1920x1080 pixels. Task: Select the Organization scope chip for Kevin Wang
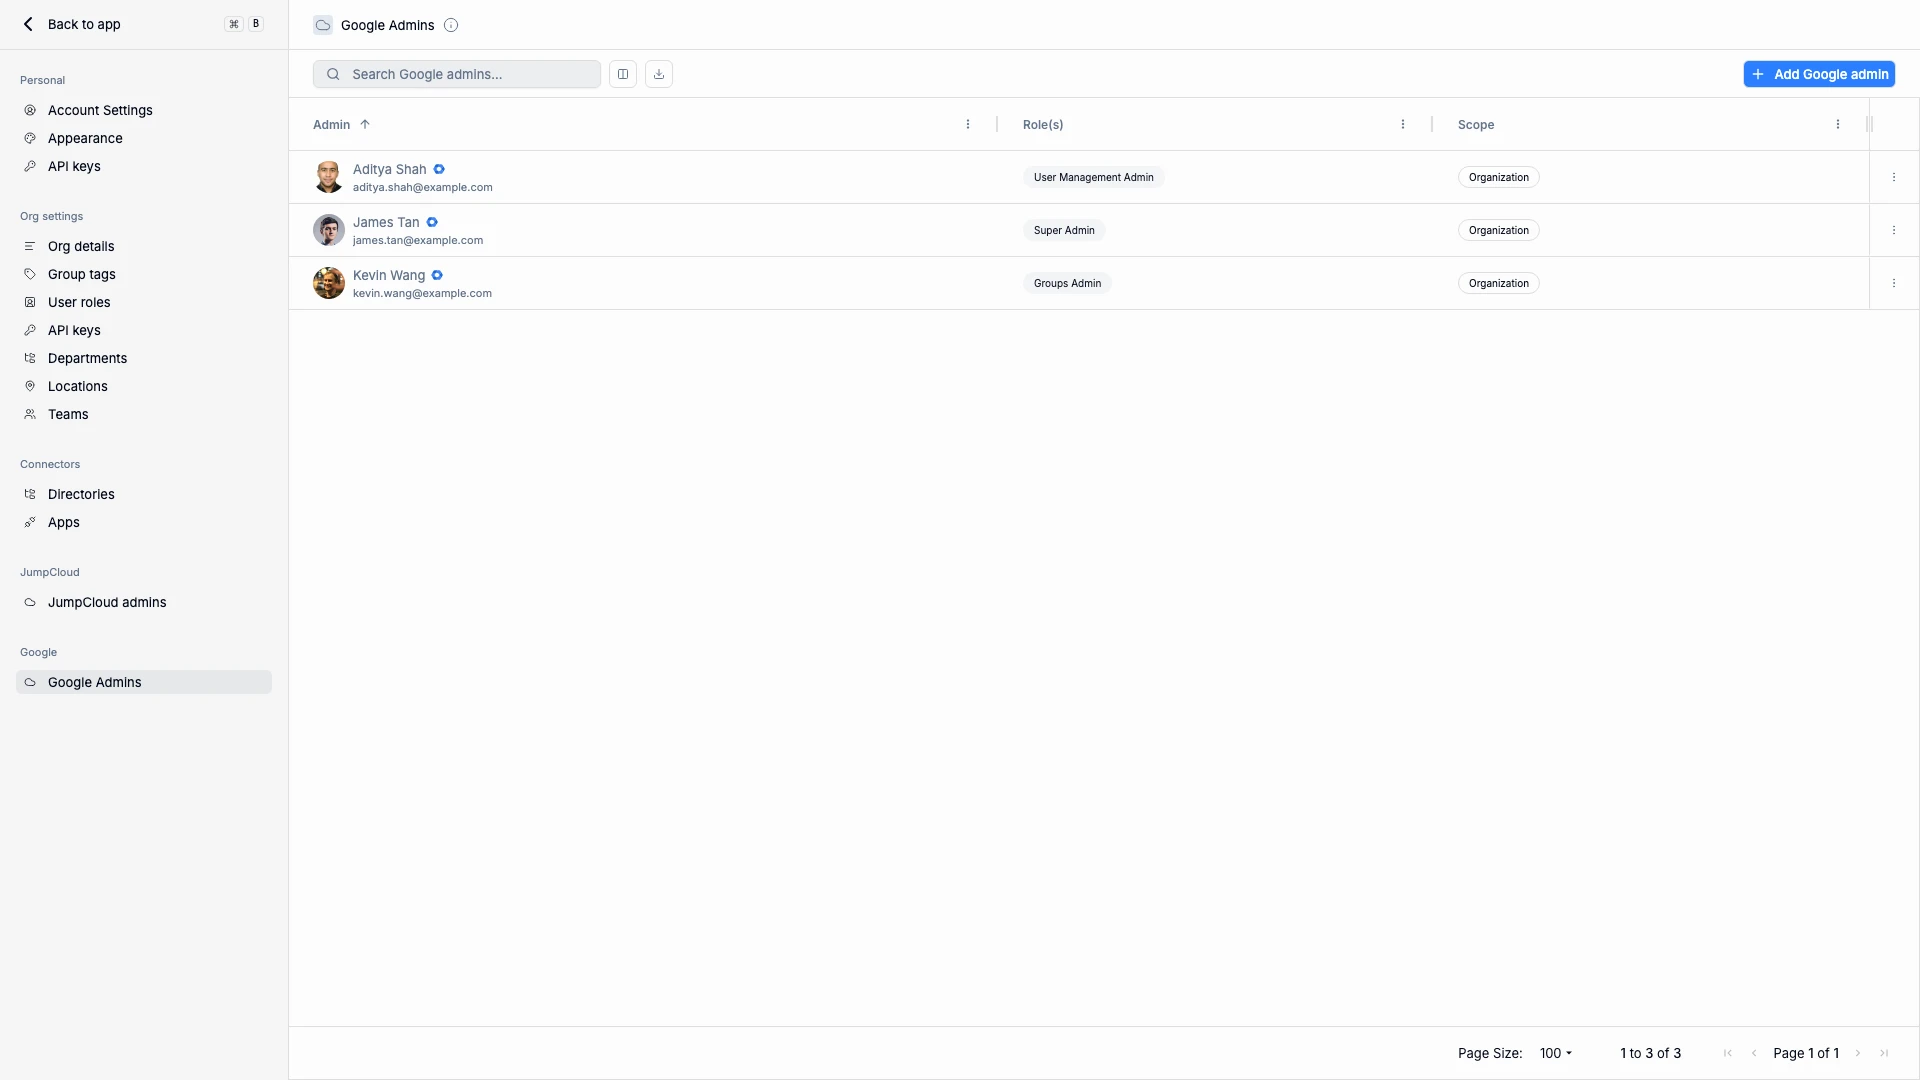click(x=1498, y=283)
